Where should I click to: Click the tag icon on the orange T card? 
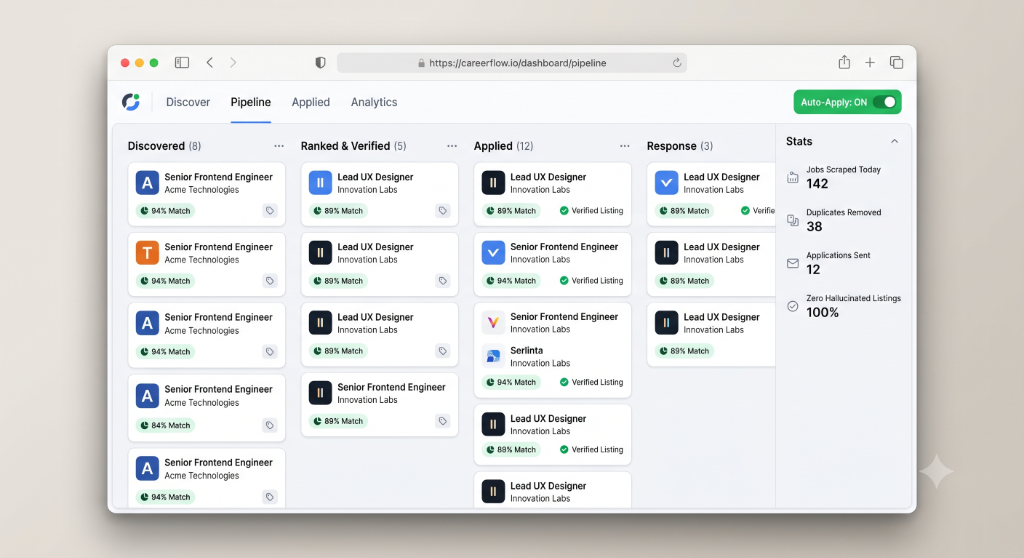[x=270, y=281]
